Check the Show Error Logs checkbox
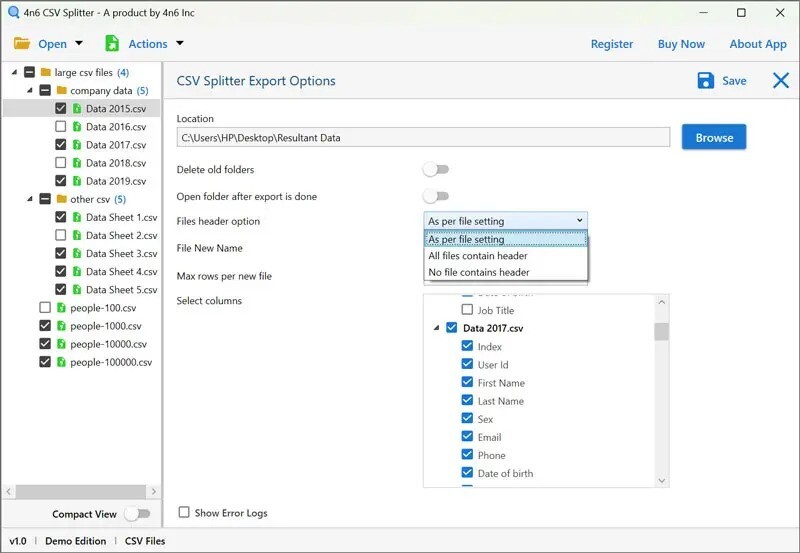This screenshot has height=553, width=800. click(184, 512)
